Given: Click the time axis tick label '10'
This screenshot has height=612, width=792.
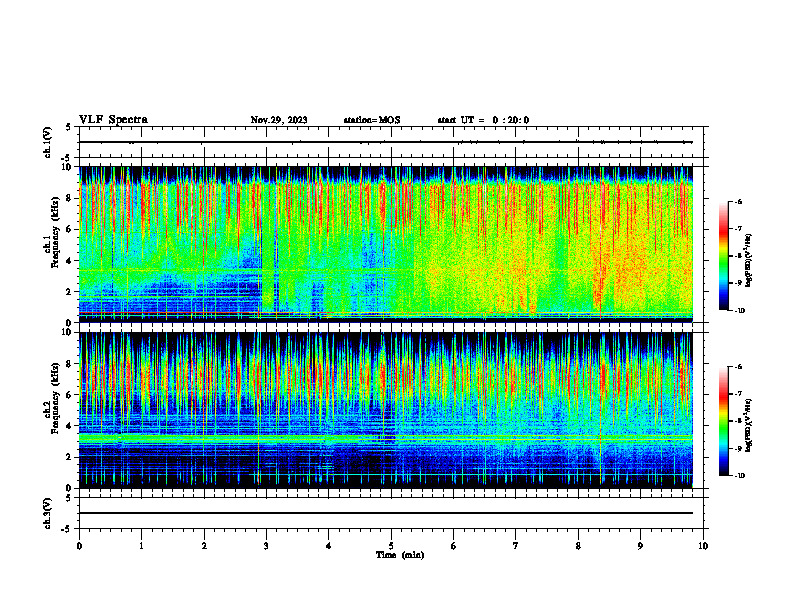Looking at the screenshot, I should 703,546.
